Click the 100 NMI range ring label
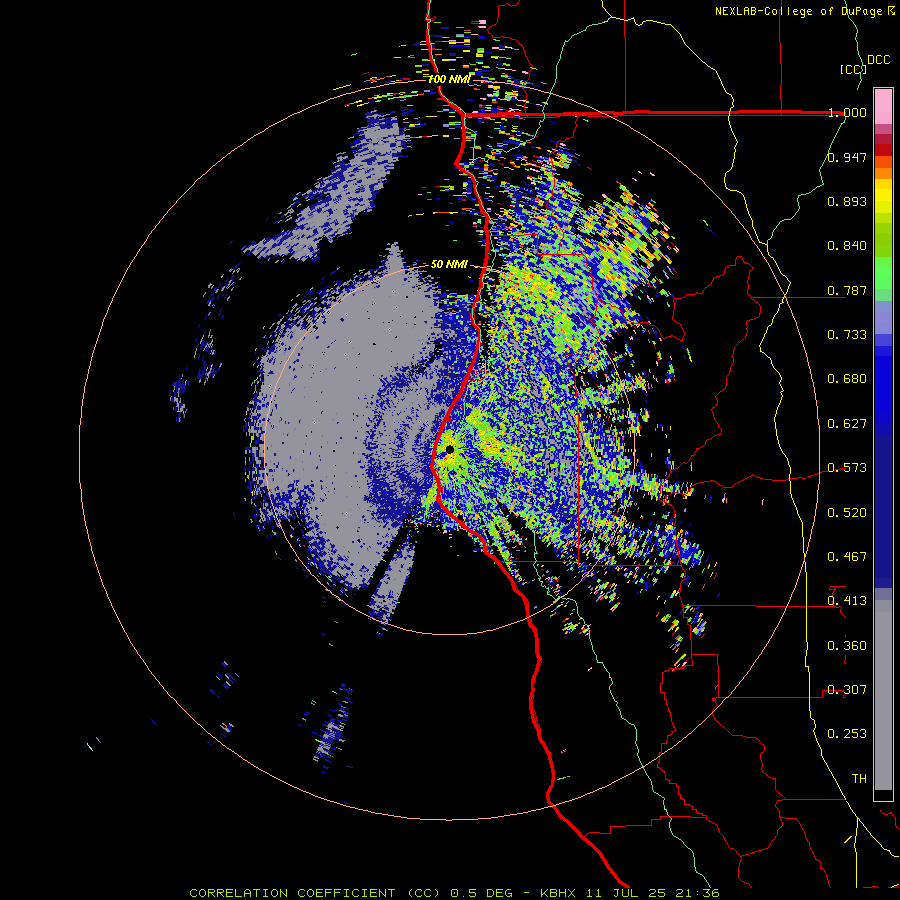The image size is (900, 900). point(449,79)
